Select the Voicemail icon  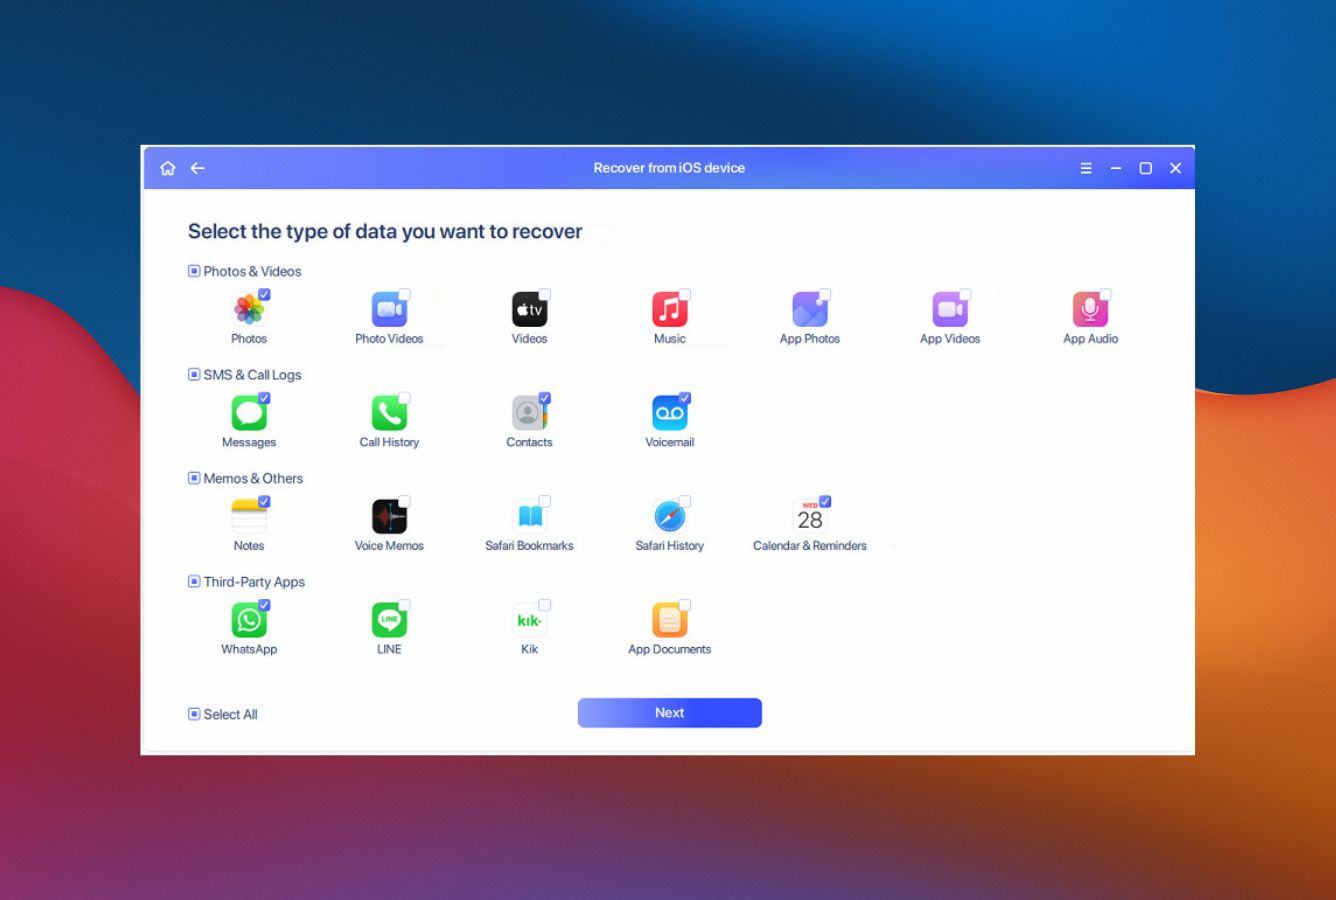click(x=669, y=413)
